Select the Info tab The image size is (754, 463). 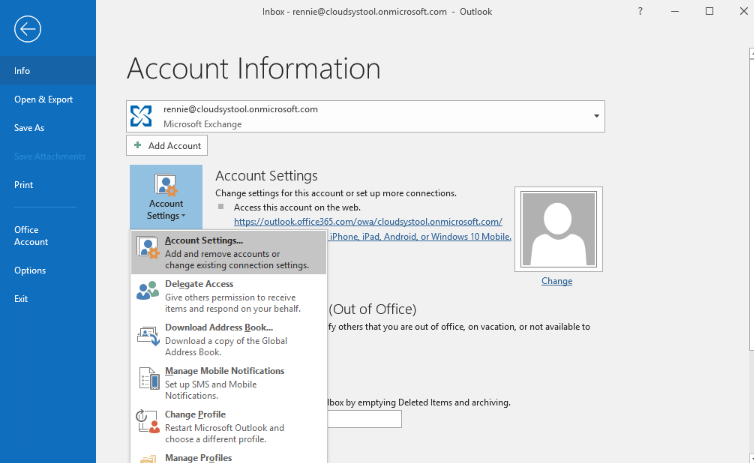(x=48, y=71)
